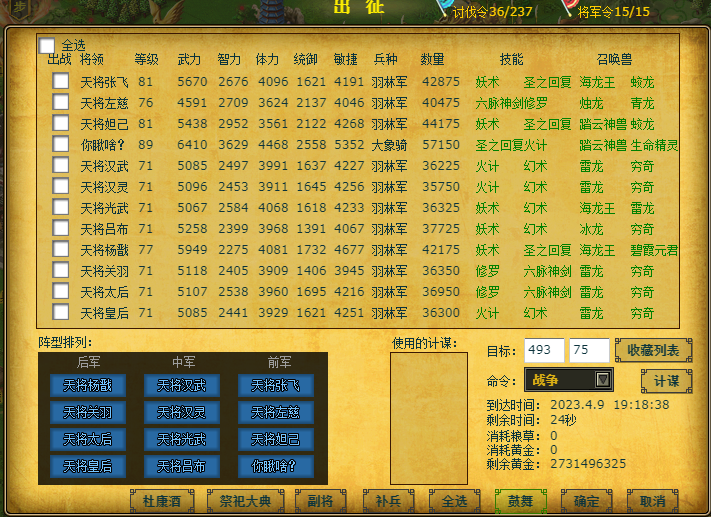
Task: Click the 使用的计谋 empty stratagem box
Action: pyautogui.click(x=429, y=418)
